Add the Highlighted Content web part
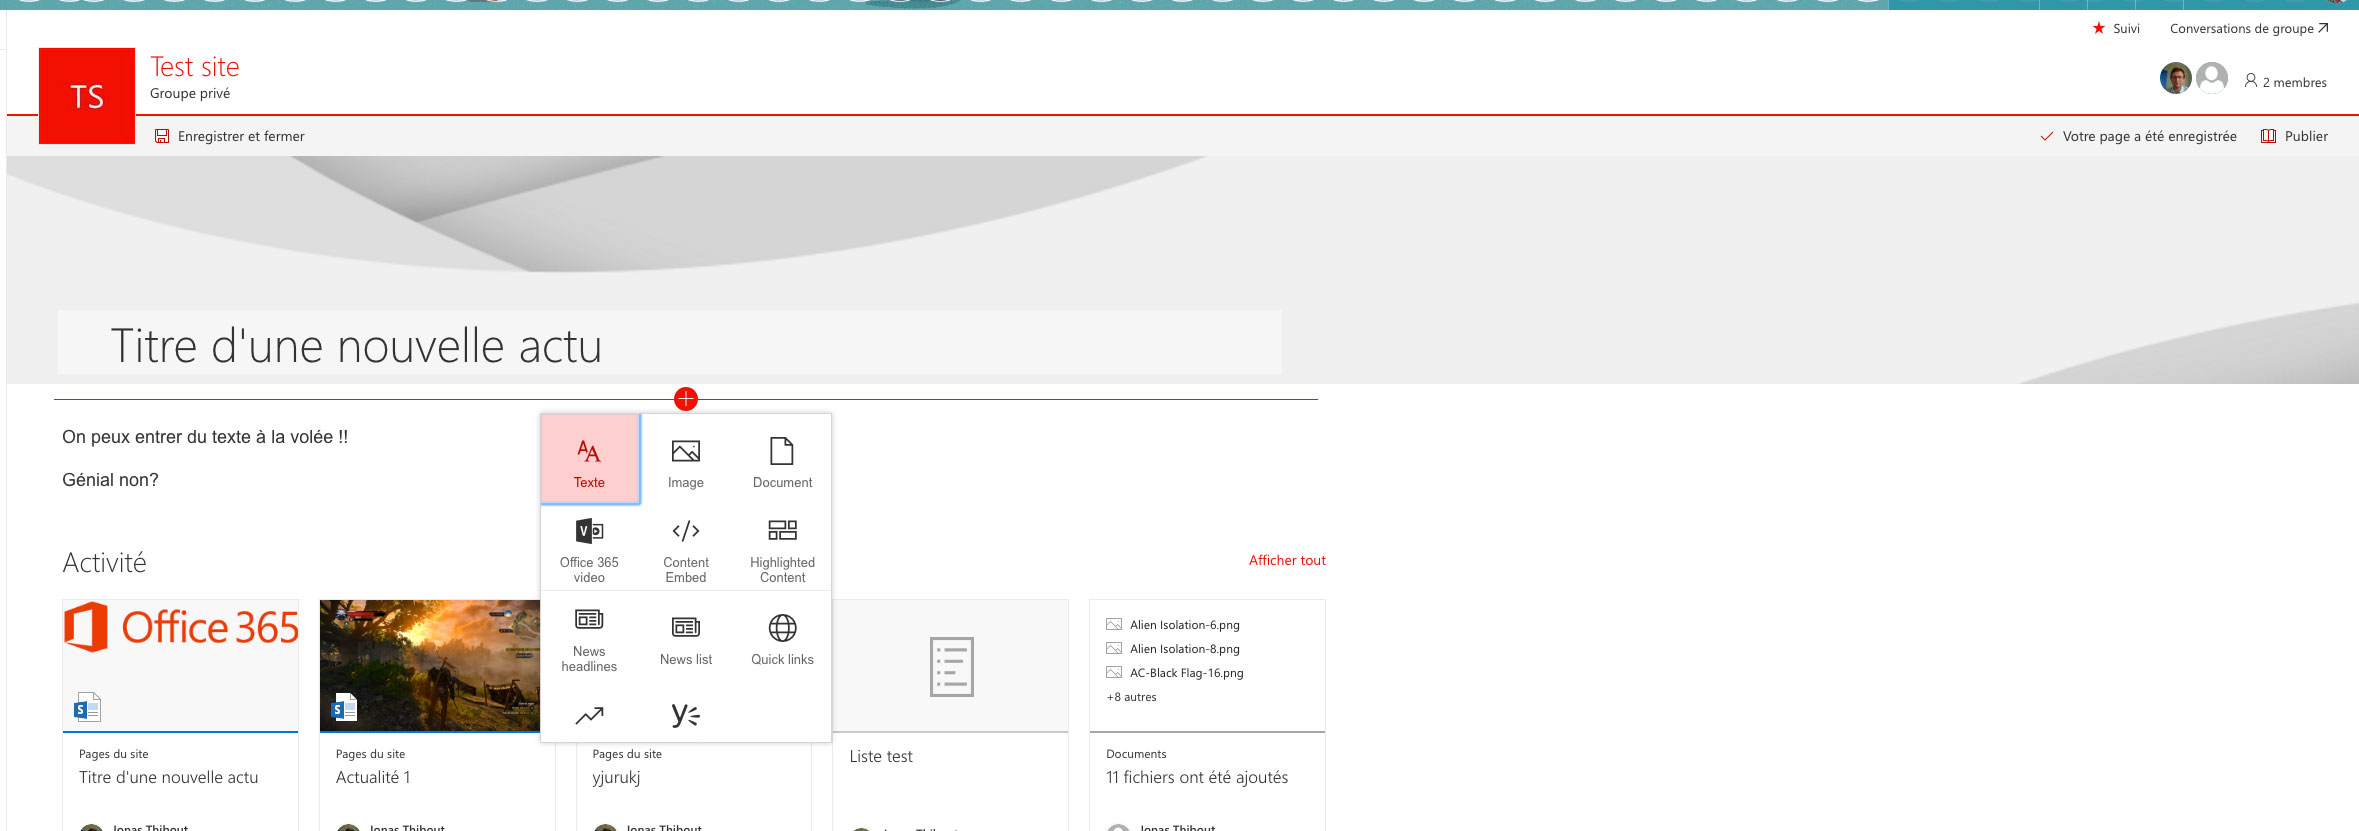This screenshot has width=2359, height=831. pyautogui.click(x=782, y=550)
